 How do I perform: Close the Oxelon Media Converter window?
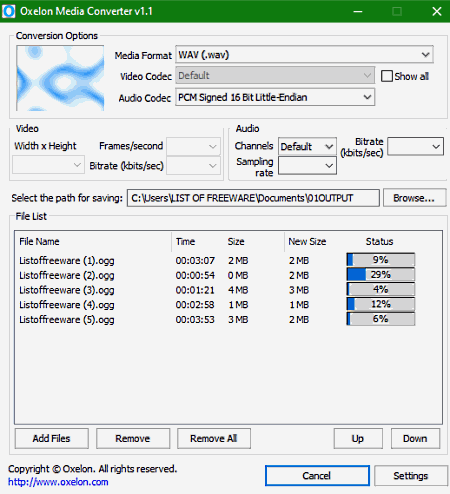tap(437, 11)
